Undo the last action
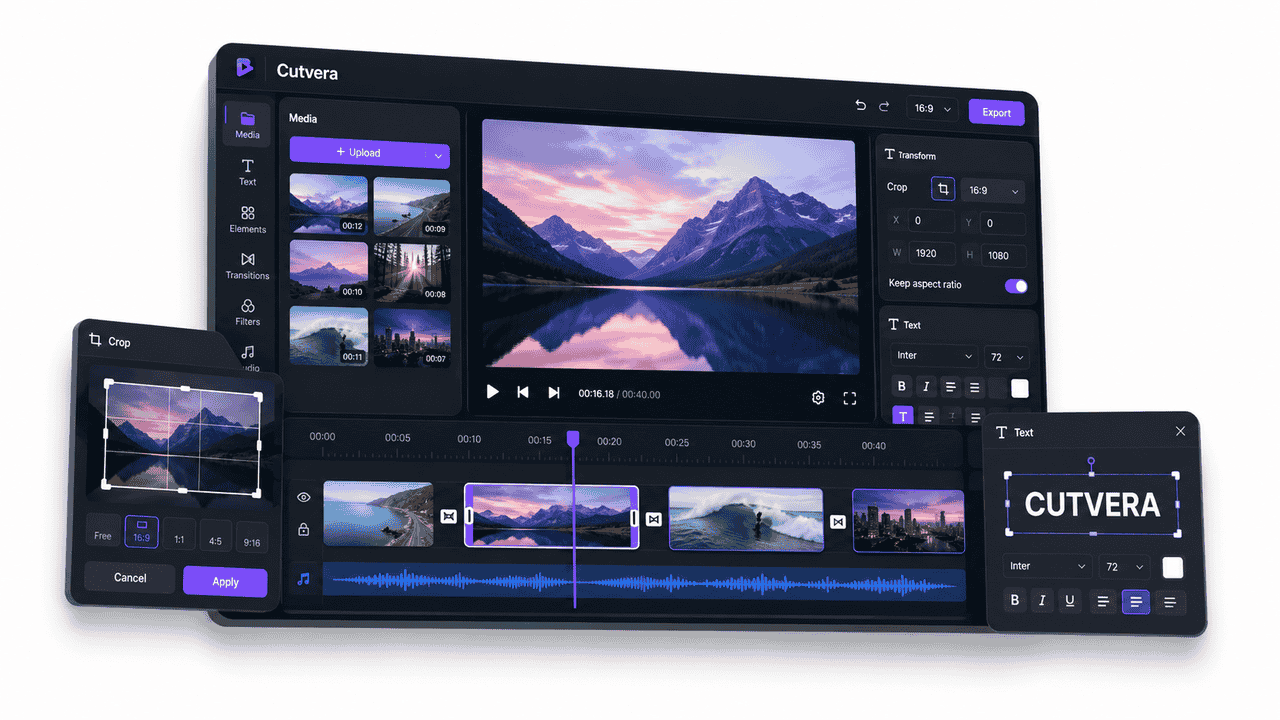The height and width of the screenshot is (720, 1280). pos(860,107)
